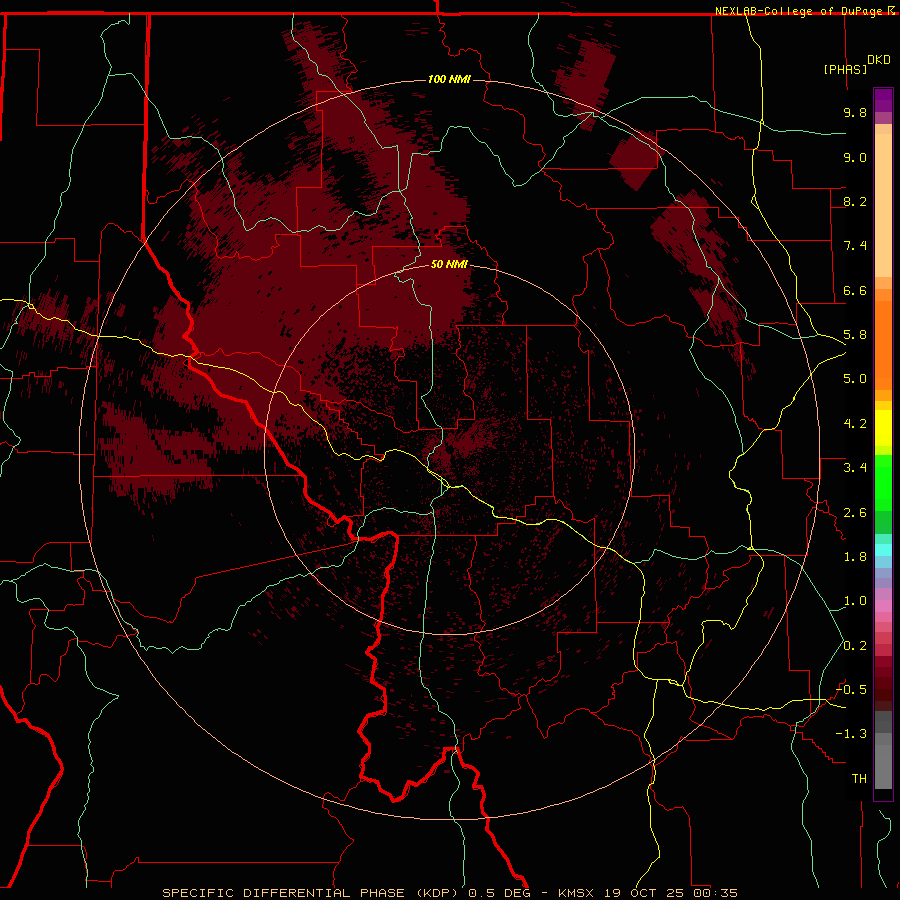Viewport: 900px width, 900px height.
Task: Click the 8.2 scale value
Action: click(855, 201)
